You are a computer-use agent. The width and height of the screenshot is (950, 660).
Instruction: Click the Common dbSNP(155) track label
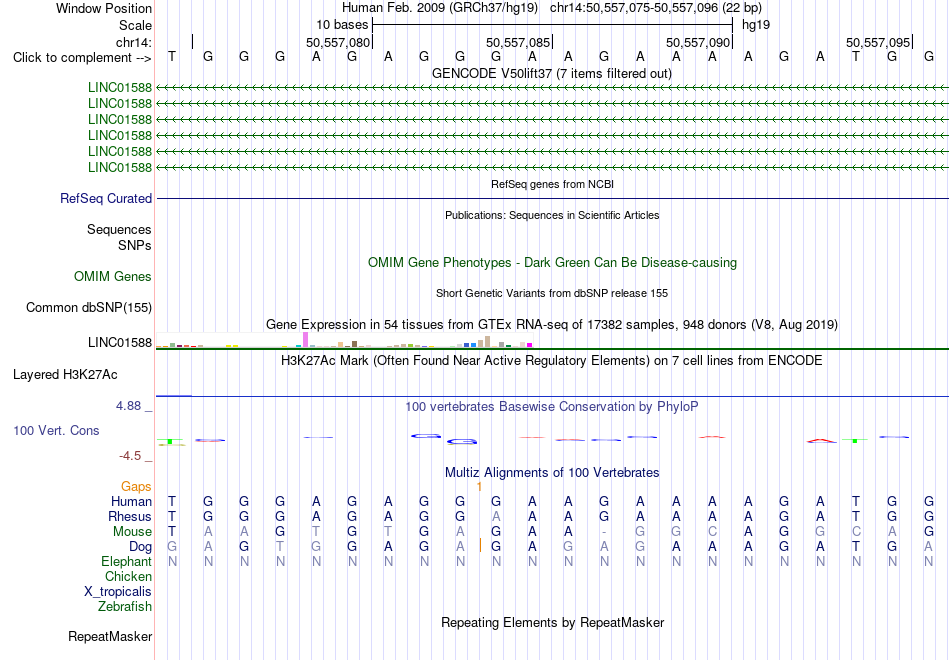coord(89,308)
